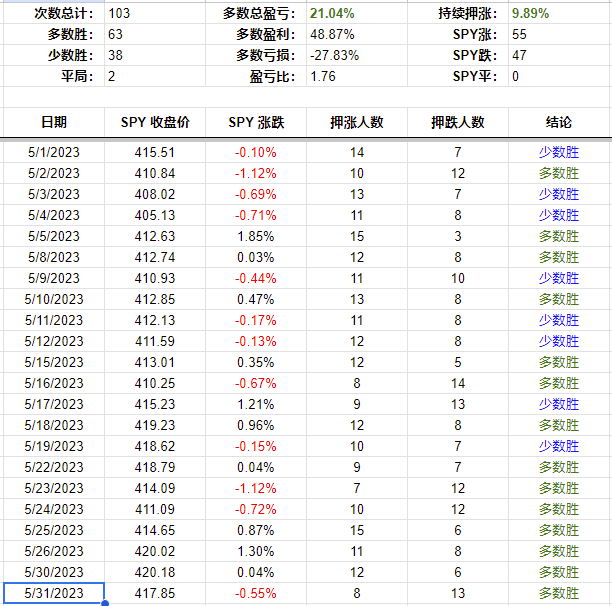Select change cell 1.21%
This screenshot has height=606, width=612.
[x=256, y=404]
